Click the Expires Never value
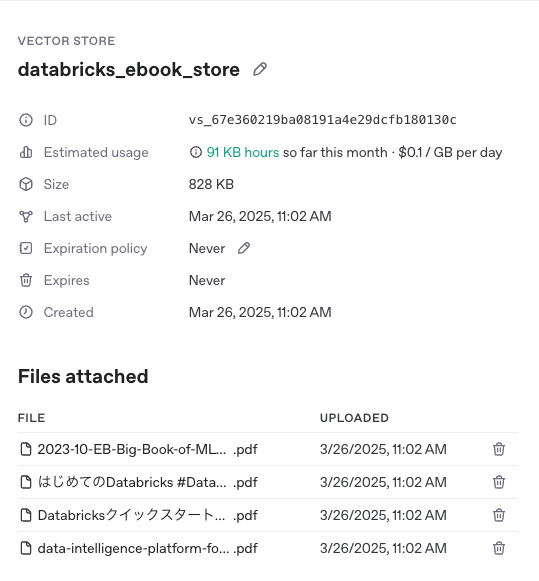This screenshot has width=539, height=581. (x=207, y=280)
